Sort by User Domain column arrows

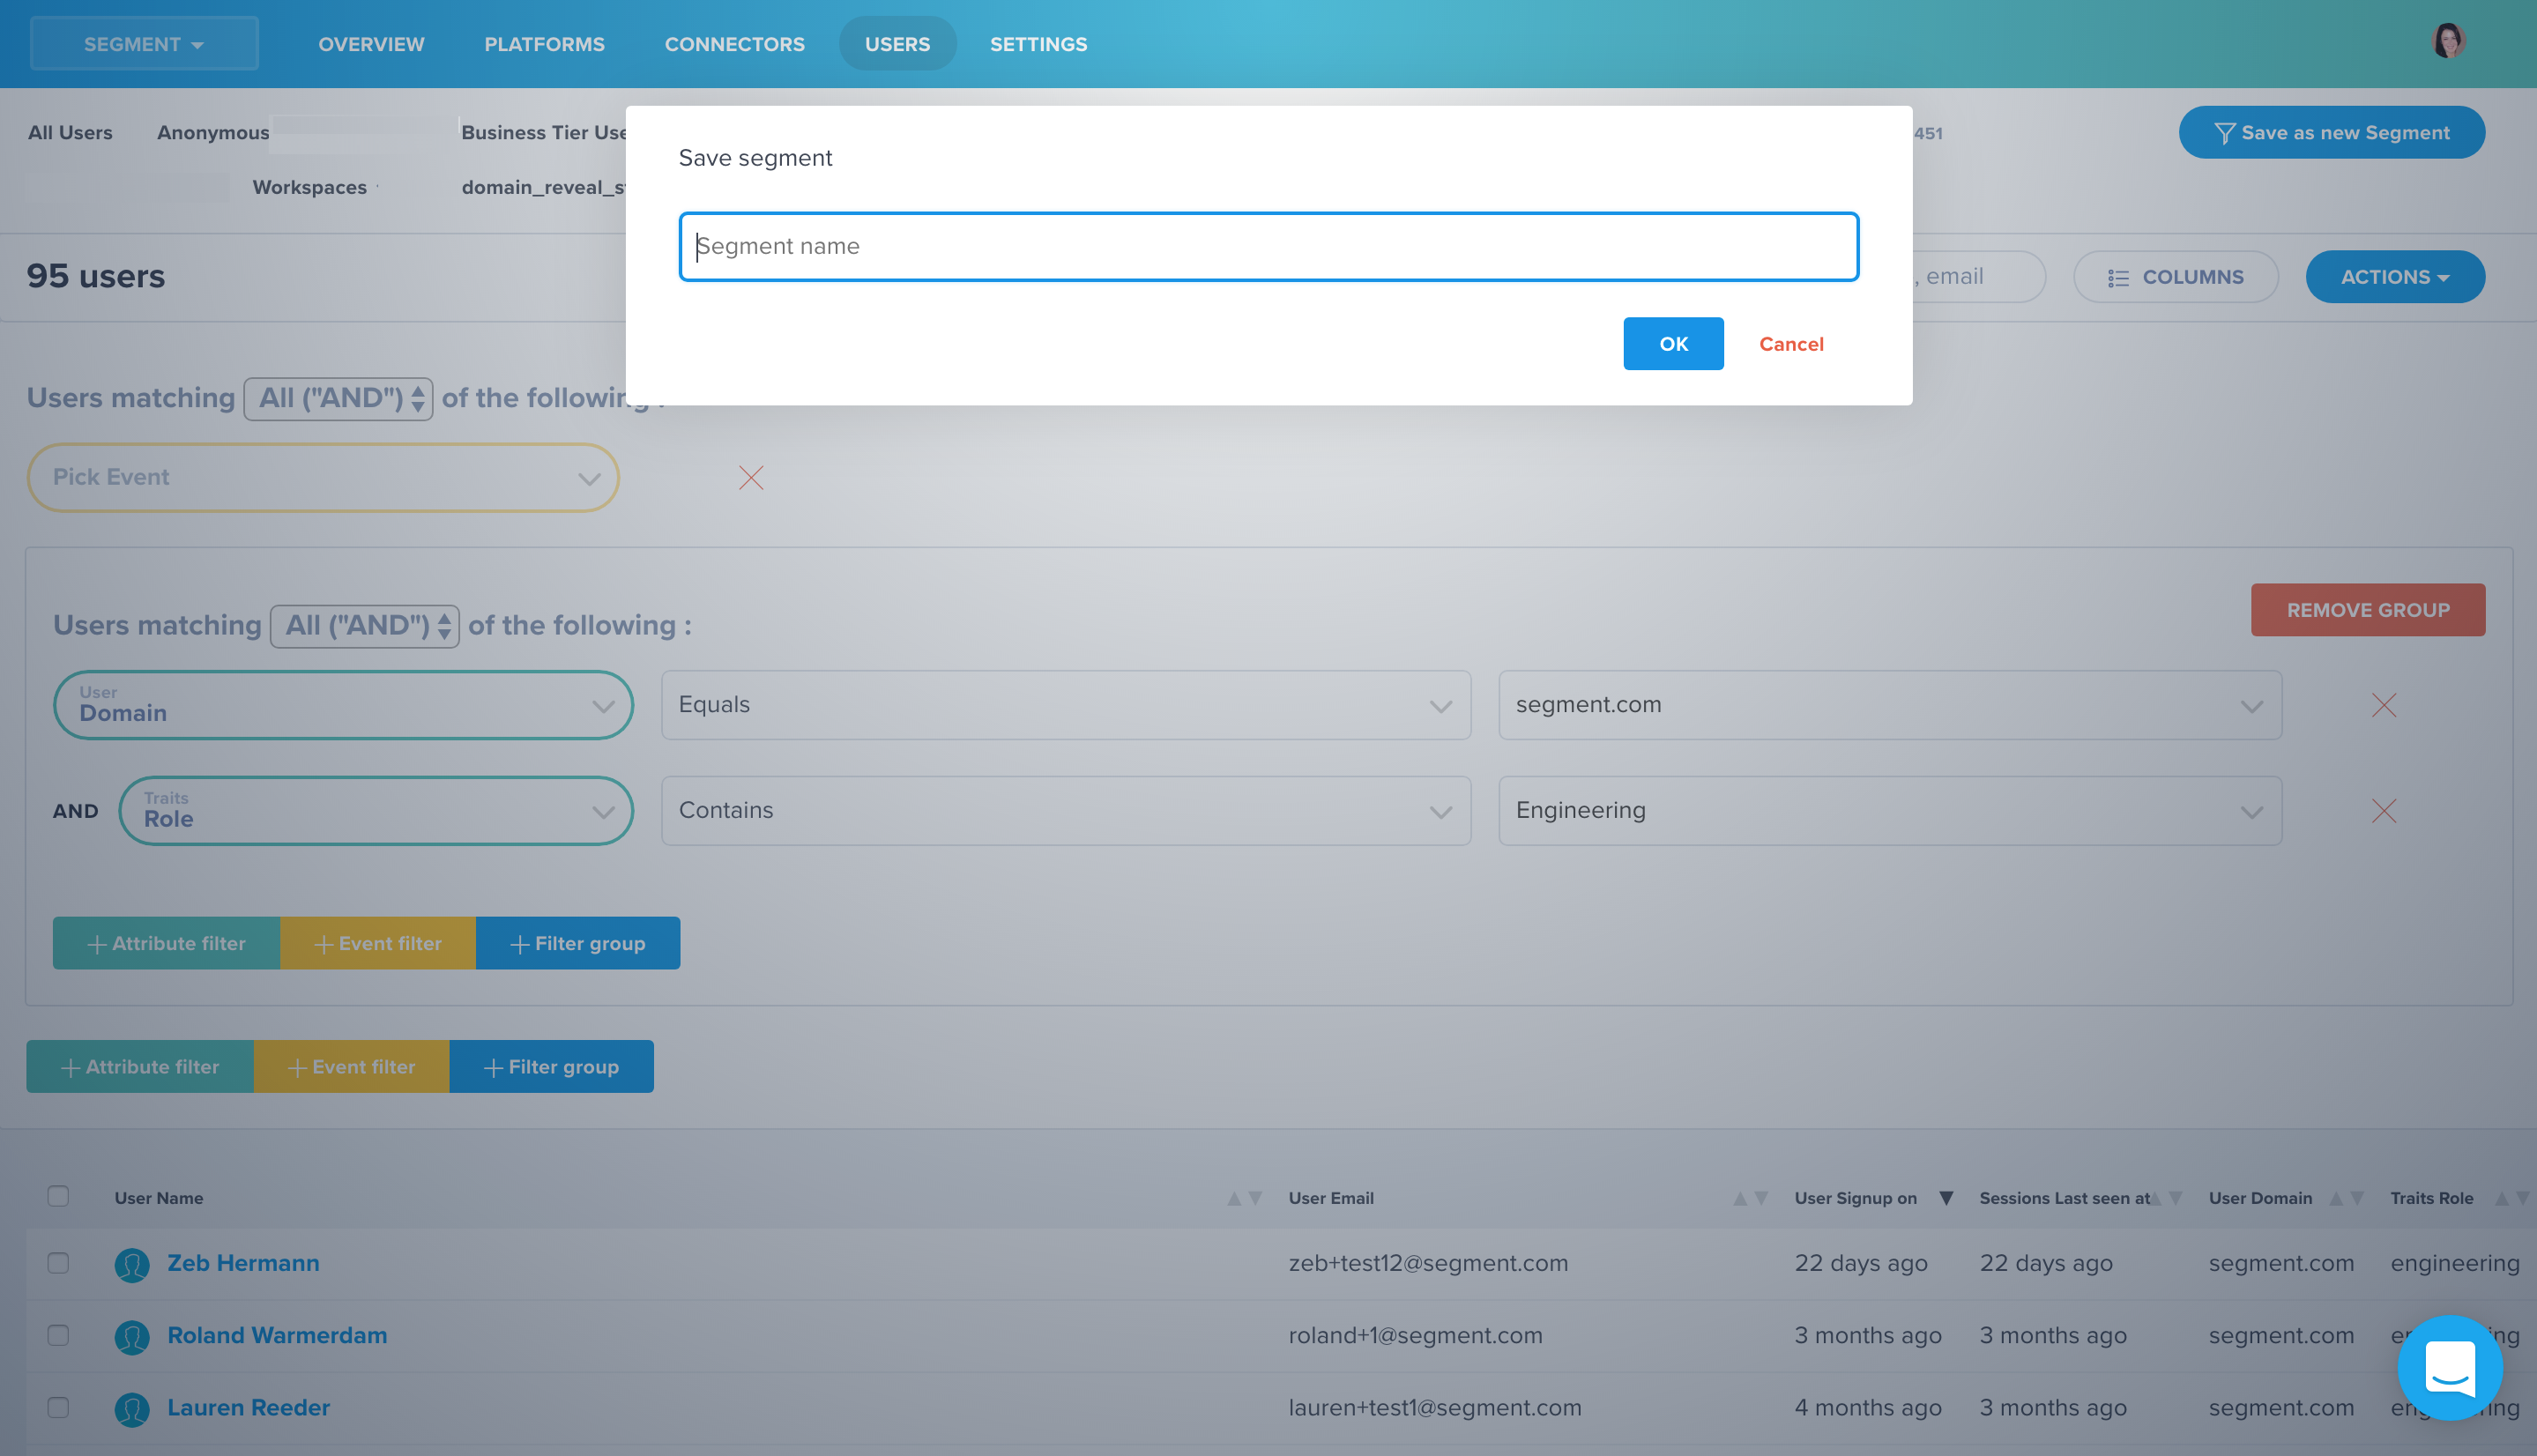pos(2346,1198)
